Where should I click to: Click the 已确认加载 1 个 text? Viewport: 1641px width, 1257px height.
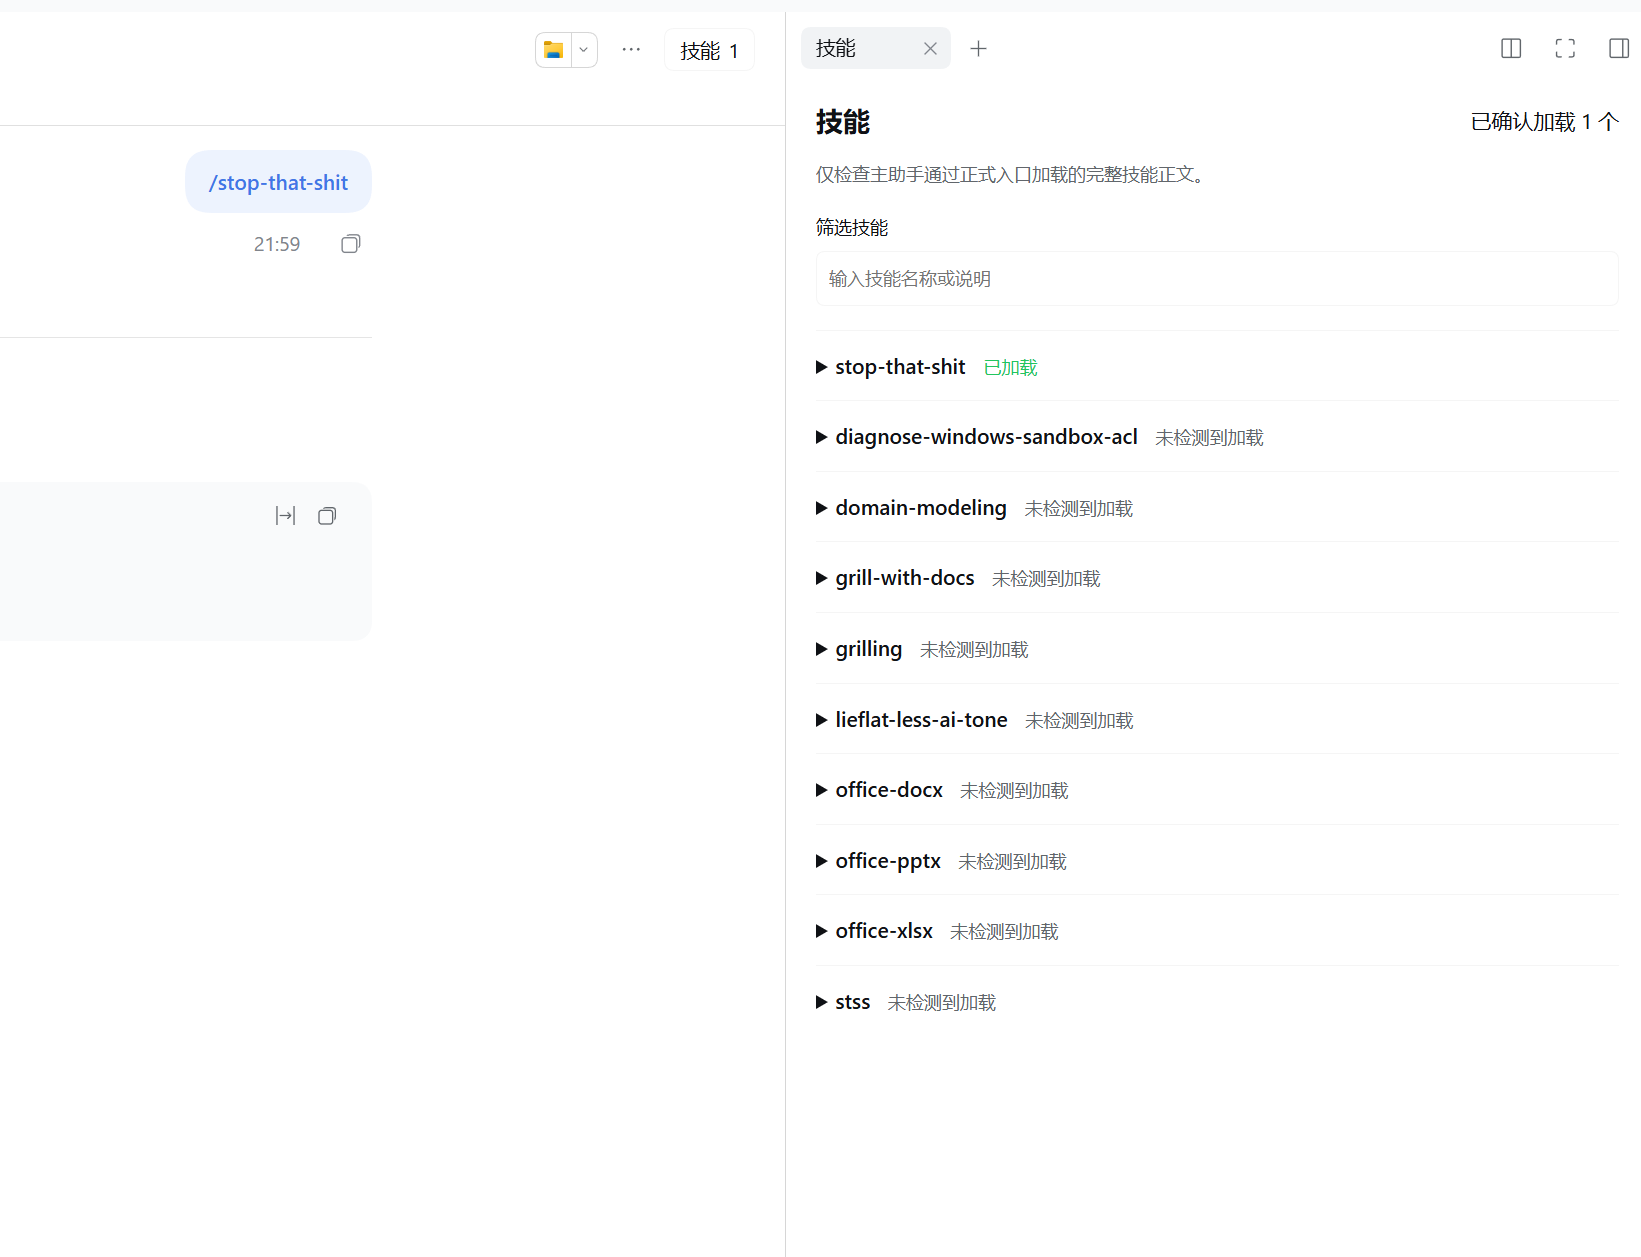pos(1544,122)
